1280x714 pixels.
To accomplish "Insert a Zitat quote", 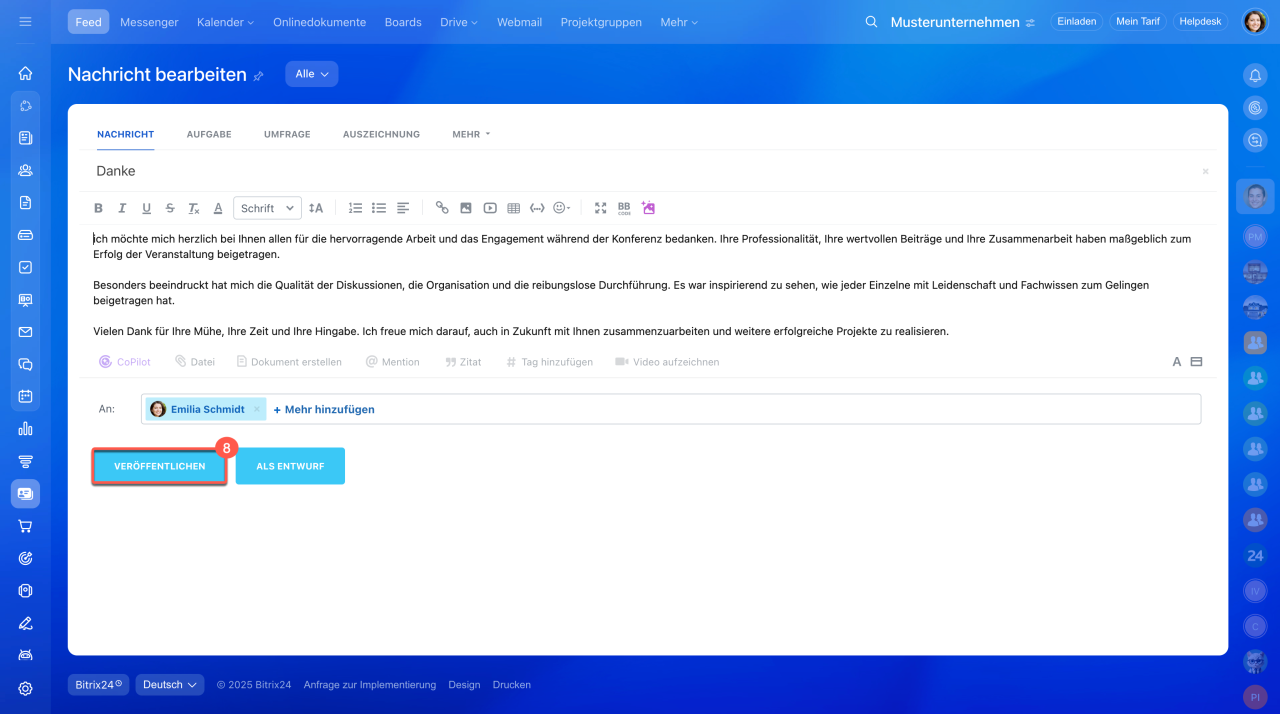I will 463,362.
